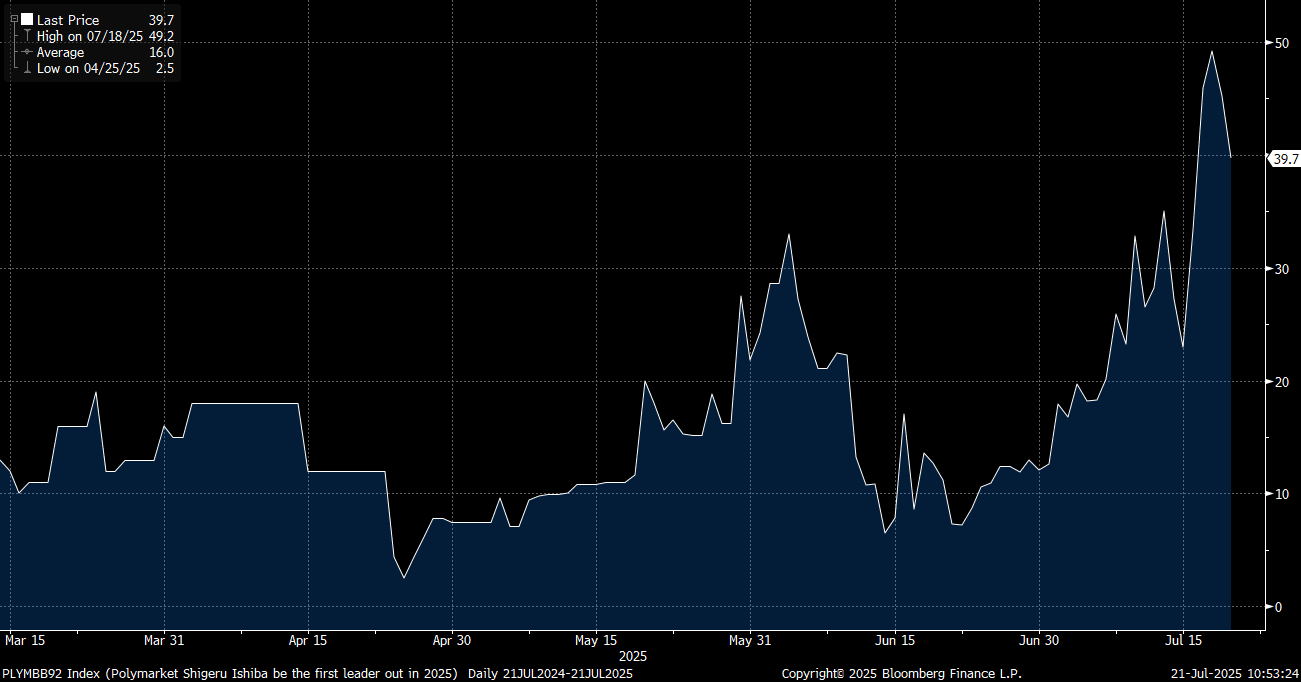The width and height of the screenshot is (1301, 682).
Task: Click the 2025 year label below axis
Action: point(635,656)
